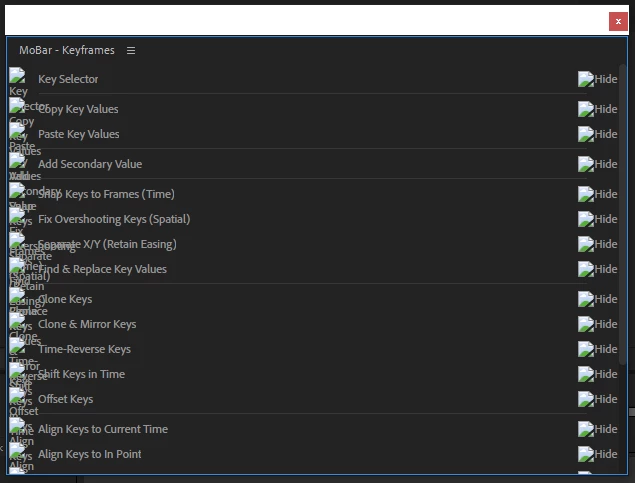
Task: Click the Fix Overshooting Keys icon
Action: pos(17,215)
